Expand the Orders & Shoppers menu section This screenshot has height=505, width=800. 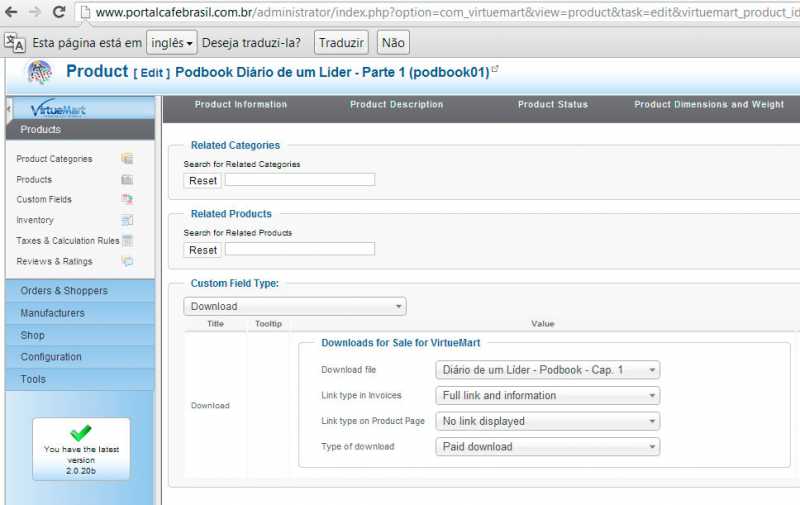(80, 291)
